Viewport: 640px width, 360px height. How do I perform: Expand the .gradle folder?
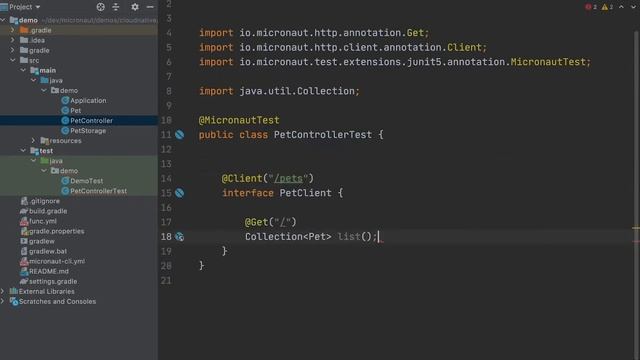point(13,30)
